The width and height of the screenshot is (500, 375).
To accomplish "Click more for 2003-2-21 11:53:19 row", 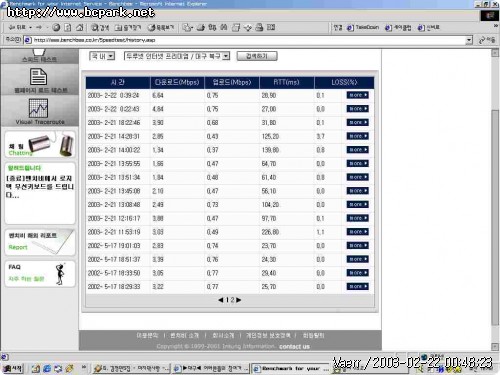I will click(x=357, y=232).
